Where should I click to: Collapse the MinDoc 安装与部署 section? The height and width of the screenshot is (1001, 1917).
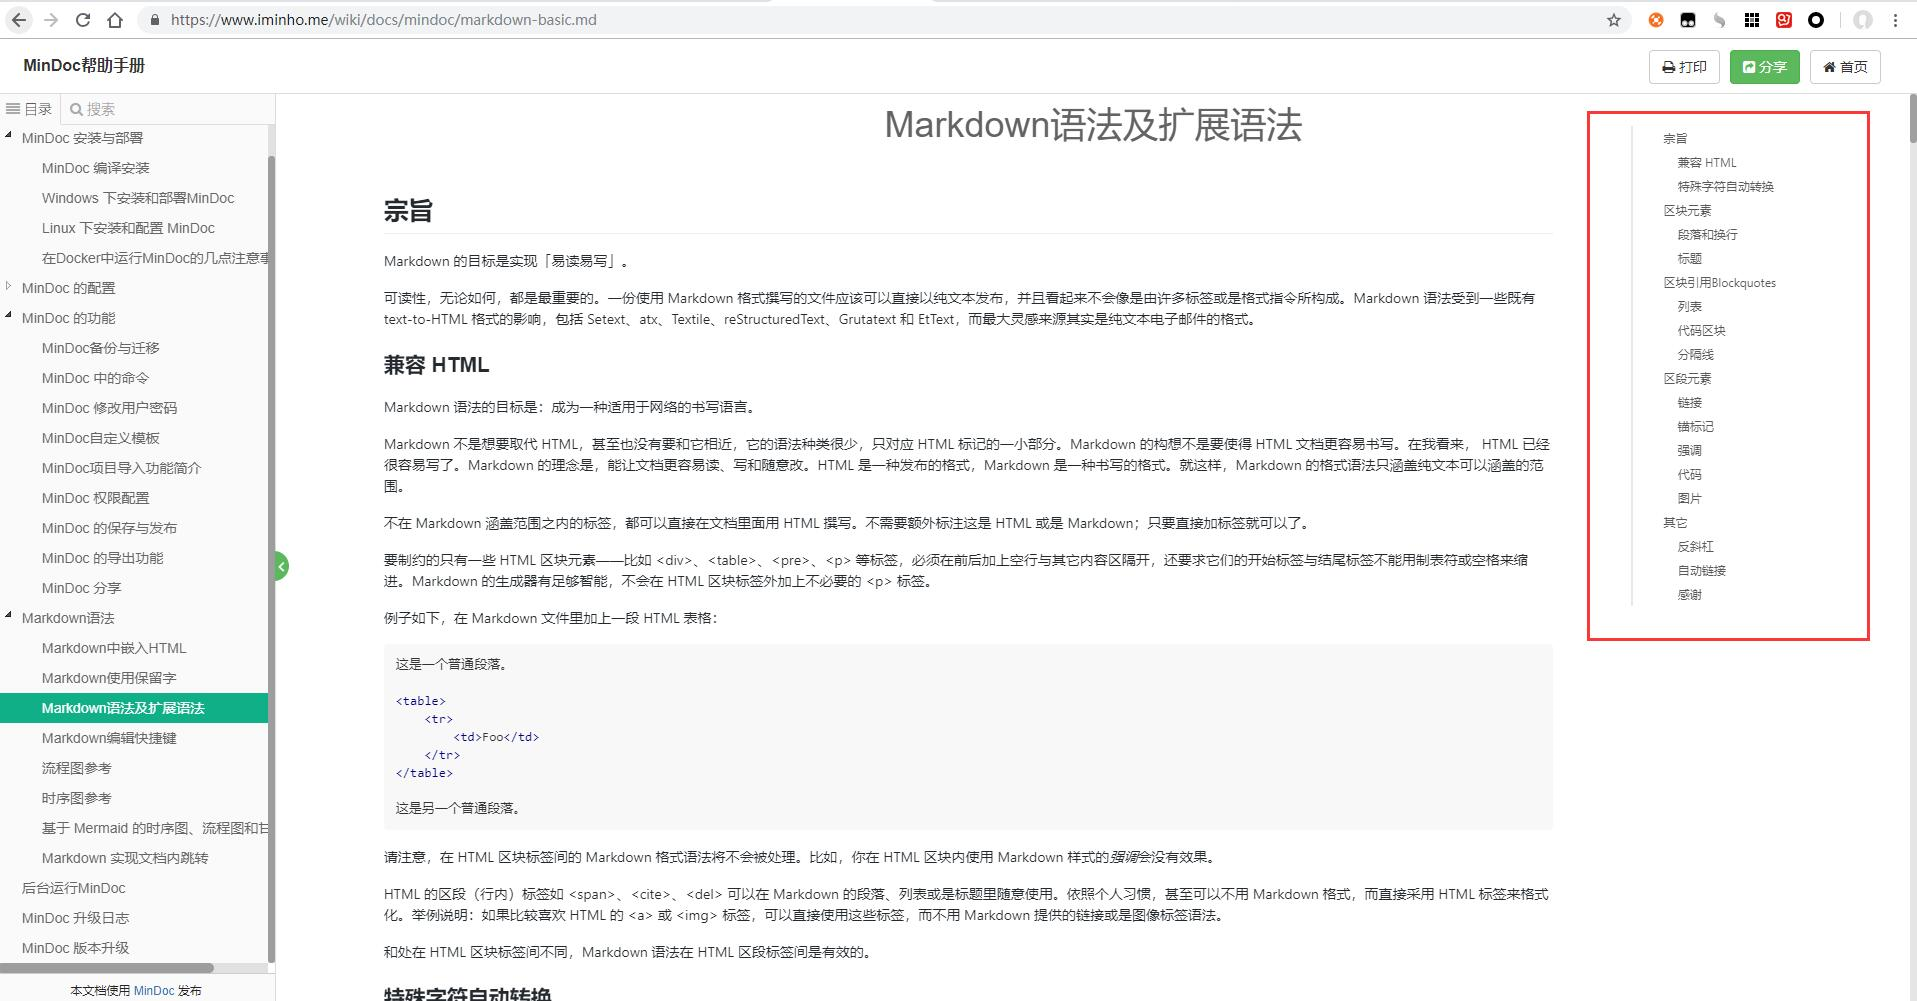[x=10, y=137]
